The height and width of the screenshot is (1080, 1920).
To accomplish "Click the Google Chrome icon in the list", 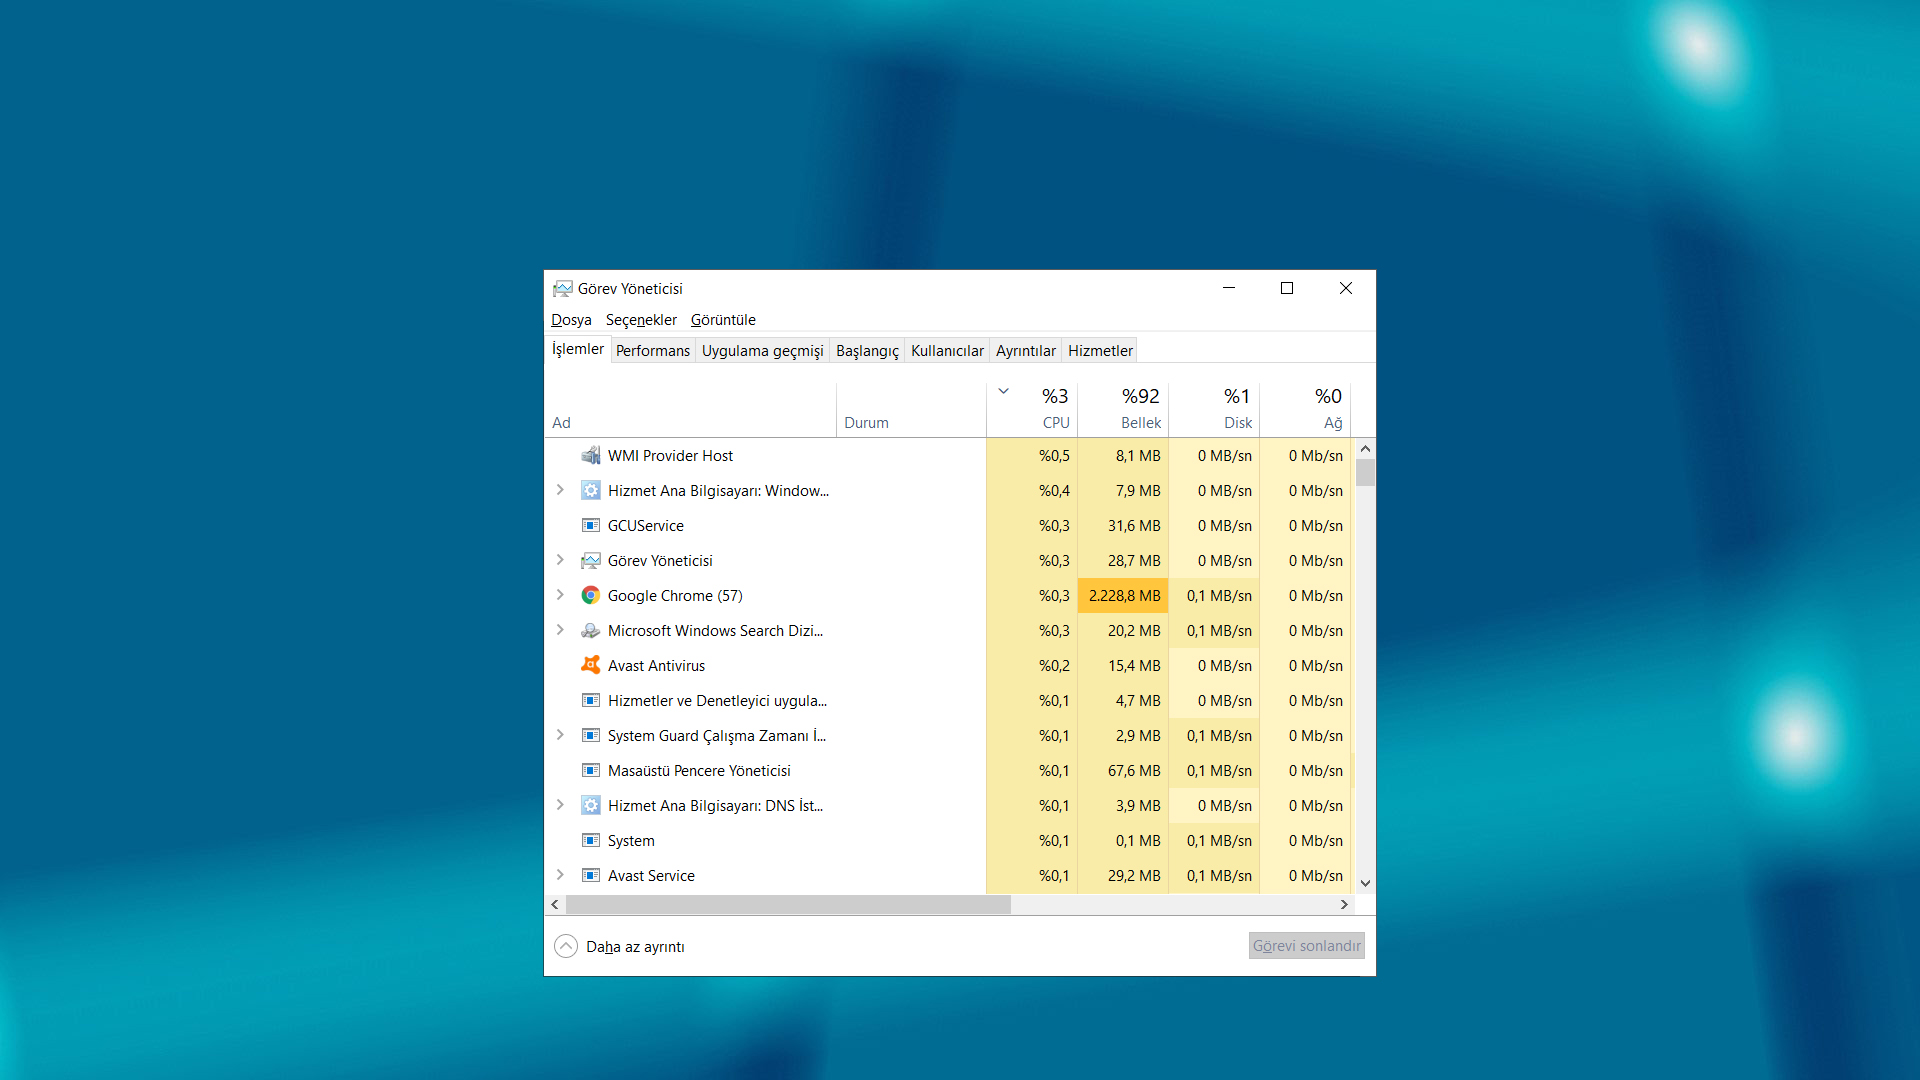I will tap(591, 595).
